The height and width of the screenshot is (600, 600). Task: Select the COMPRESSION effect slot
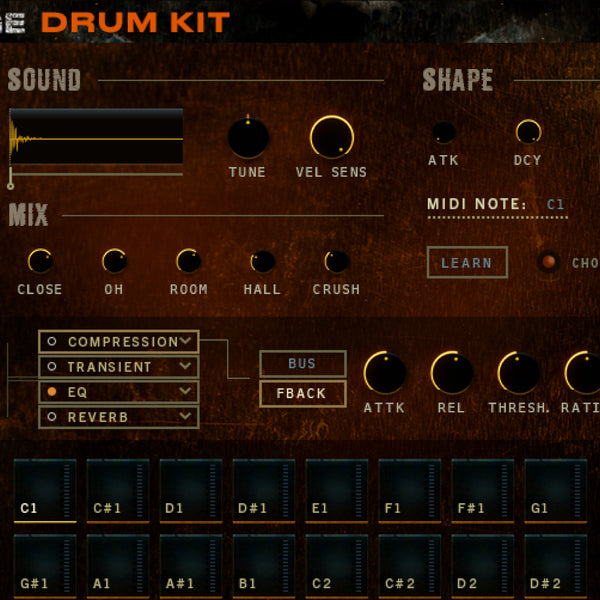click(119, 341)
